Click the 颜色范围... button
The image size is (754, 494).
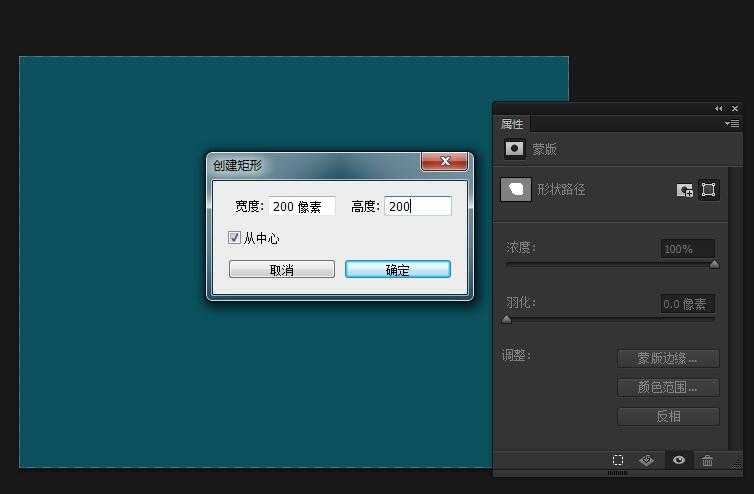tap(668, 387)
